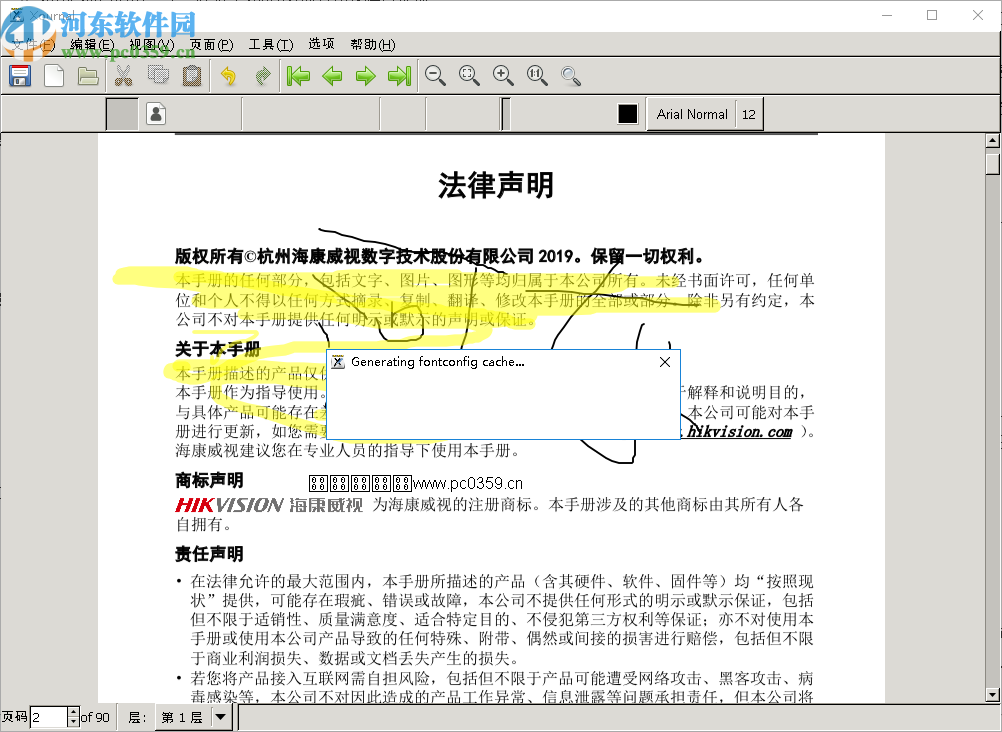Create a new document
Image resolution: width=1002 pixels, height=732 pixels.
tap(54, 75)
